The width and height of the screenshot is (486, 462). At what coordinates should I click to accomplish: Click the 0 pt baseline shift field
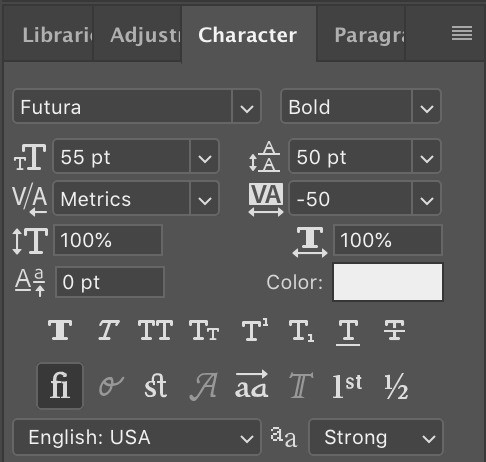point(110,282)
